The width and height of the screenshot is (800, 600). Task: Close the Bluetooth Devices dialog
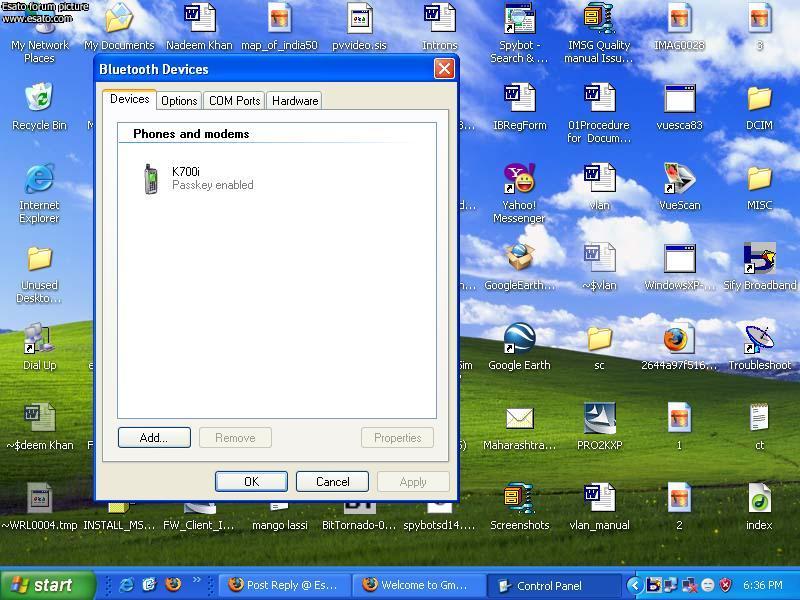tap(444, 68)
